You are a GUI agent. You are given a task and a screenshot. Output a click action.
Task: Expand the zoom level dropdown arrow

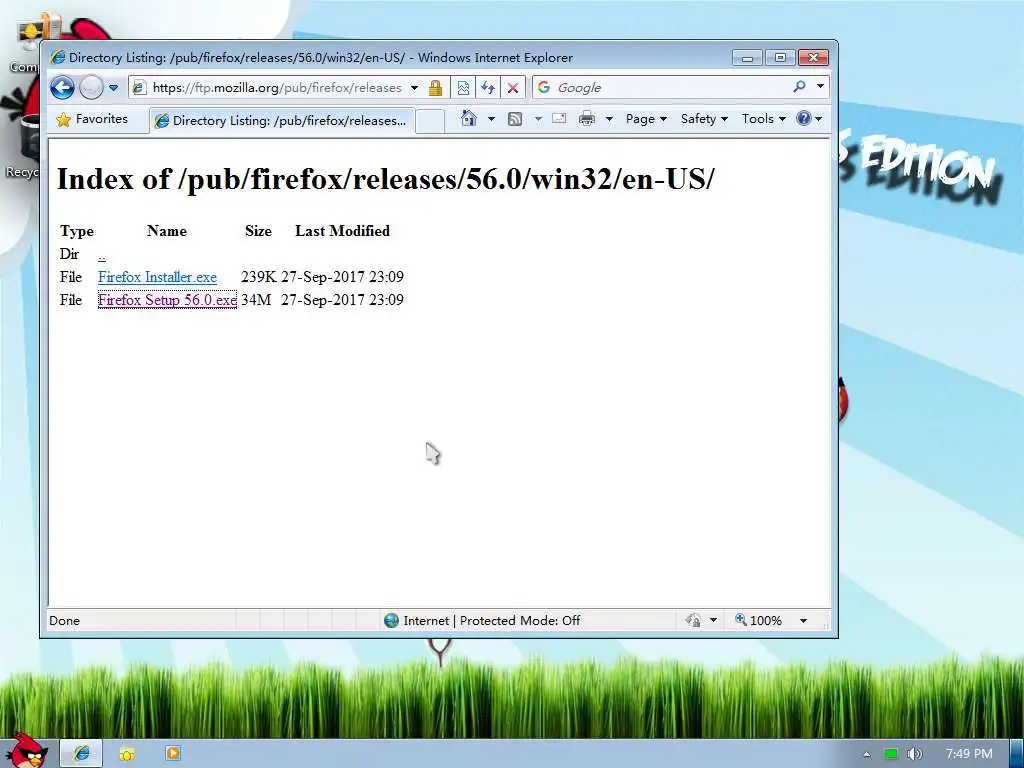coord(803,620)
